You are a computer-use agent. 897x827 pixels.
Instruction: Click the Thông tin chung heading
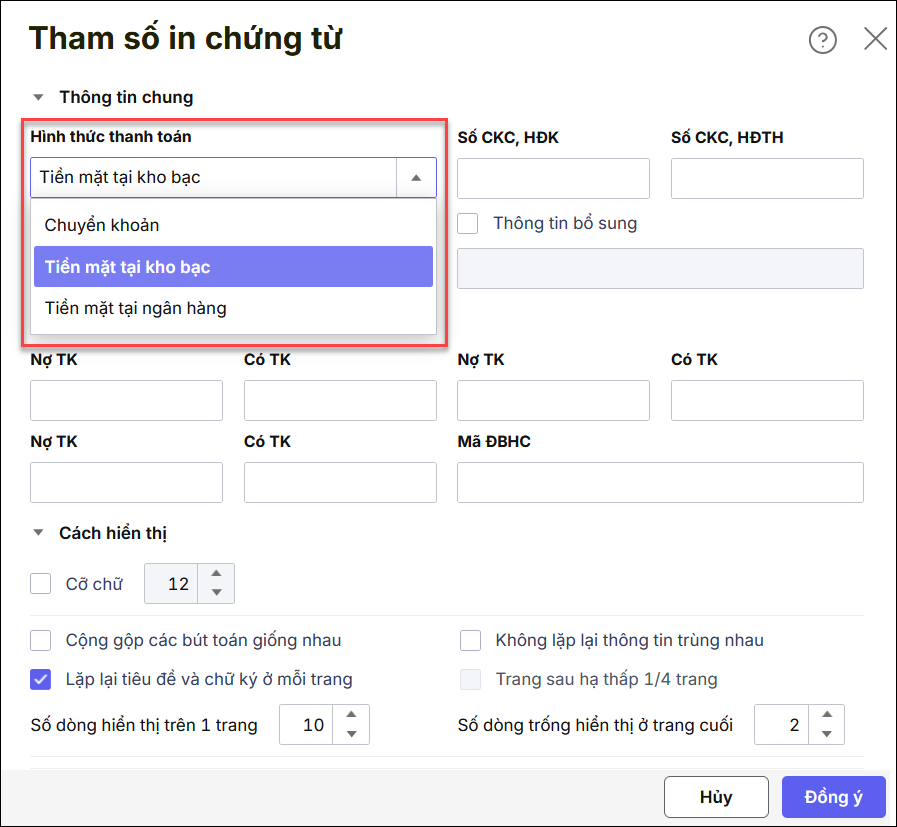coord(126,97)
